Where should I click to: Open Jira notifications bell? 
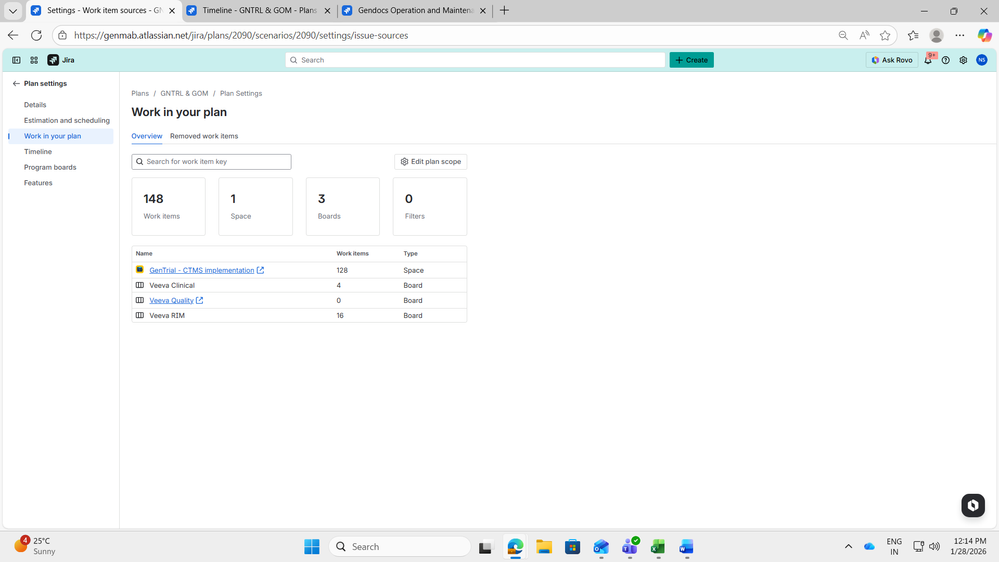click(x=928, y=60)
